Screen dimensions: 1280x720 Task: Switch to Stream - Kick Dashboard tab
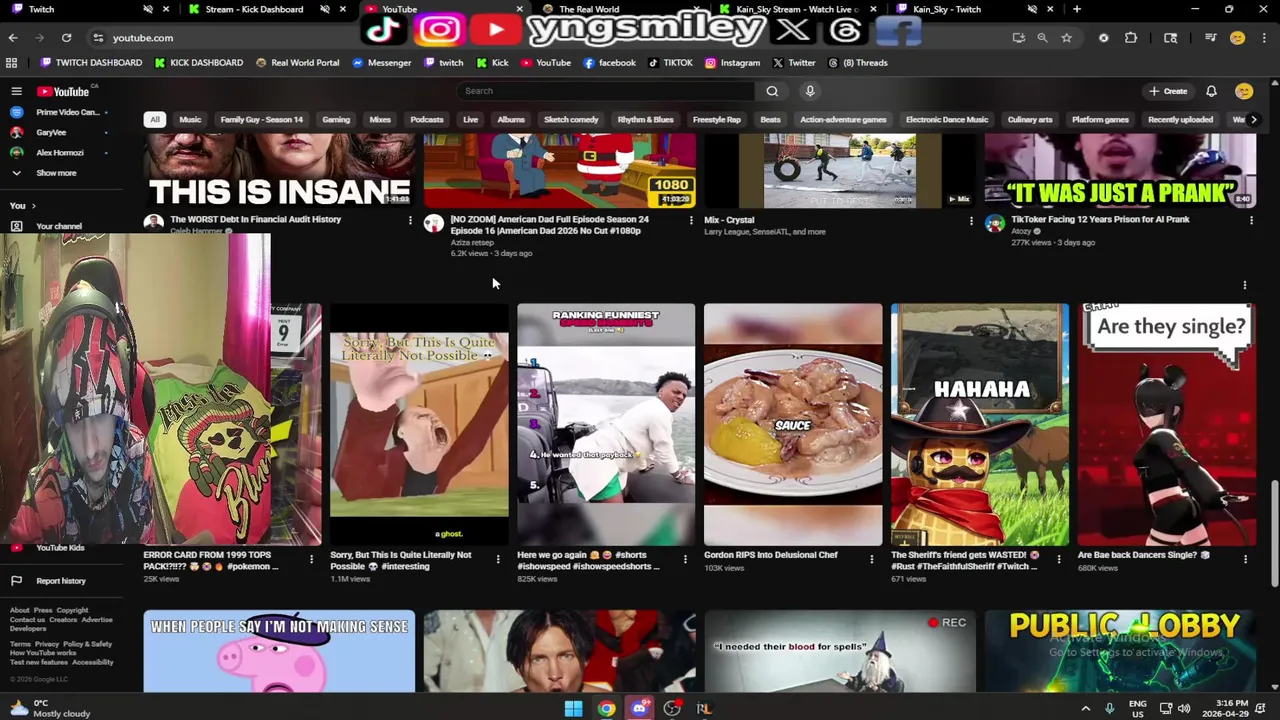click(x=254, y=10)
